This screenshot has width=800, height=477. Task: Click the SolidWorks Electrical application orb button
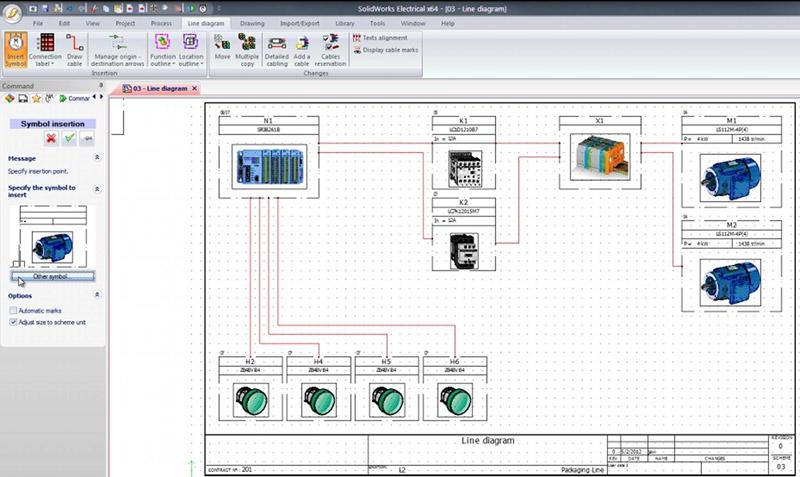coord(12,12)
